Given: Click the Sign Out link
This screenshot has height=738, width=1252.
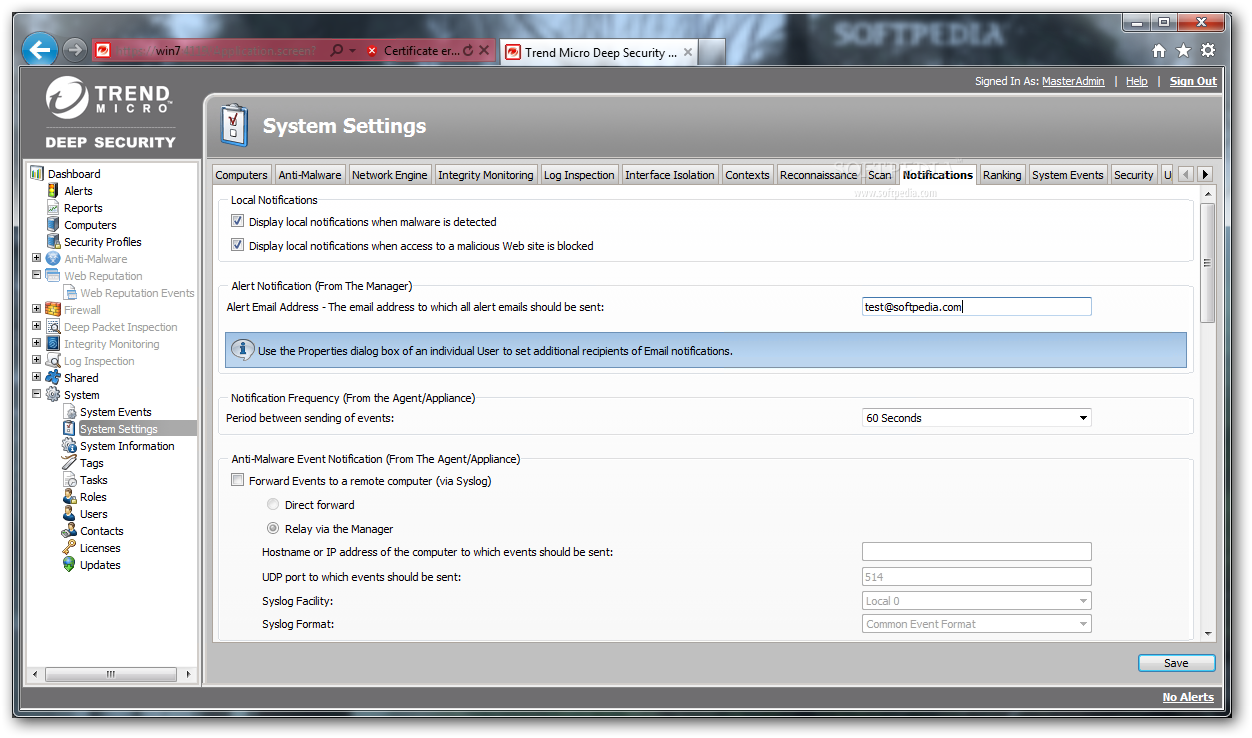Looking at the screenshot, I should point(1193,82).
